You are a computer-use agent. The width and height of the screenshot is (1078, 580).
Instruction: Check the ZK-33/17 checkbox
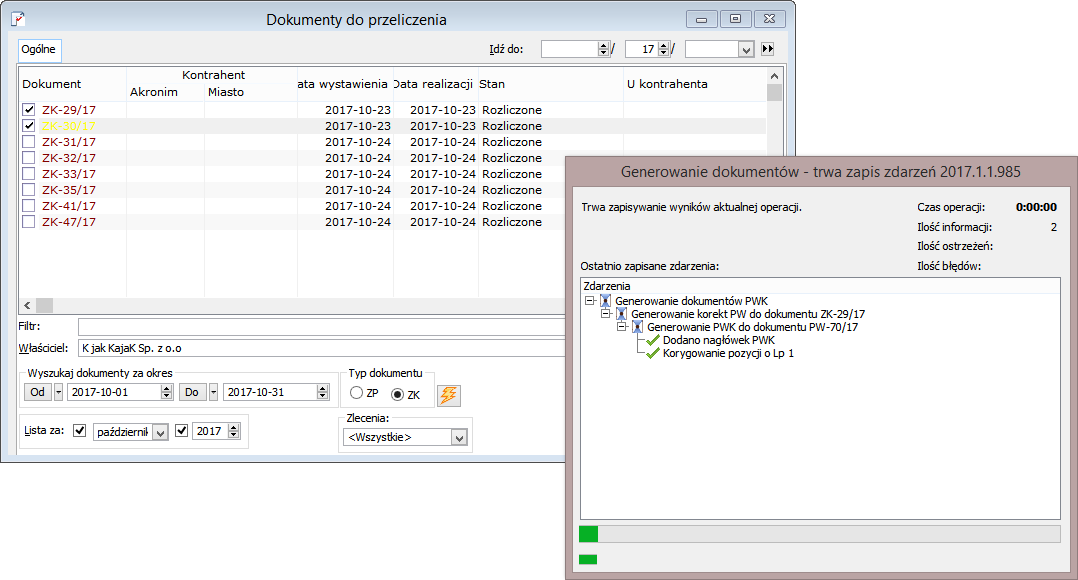coord(28,174)
